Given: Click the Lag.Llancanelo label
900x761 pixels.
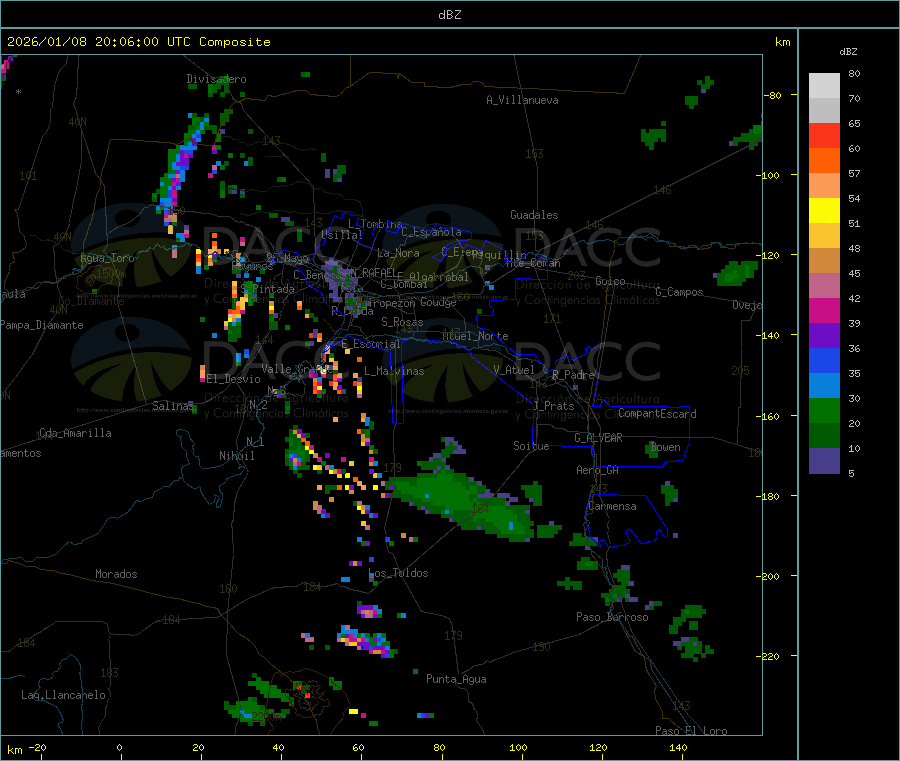Looking at the screenshot, I should point(63,695).
